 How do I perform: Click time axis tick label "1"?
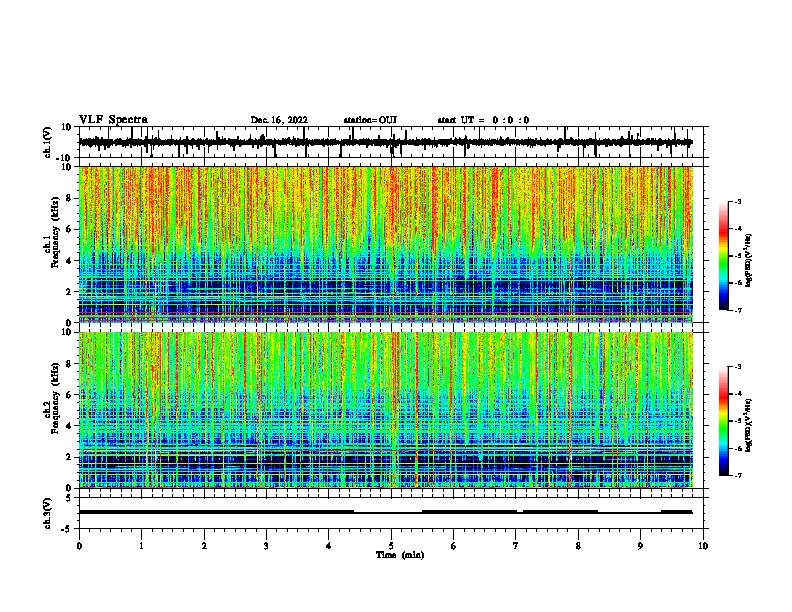141,546
